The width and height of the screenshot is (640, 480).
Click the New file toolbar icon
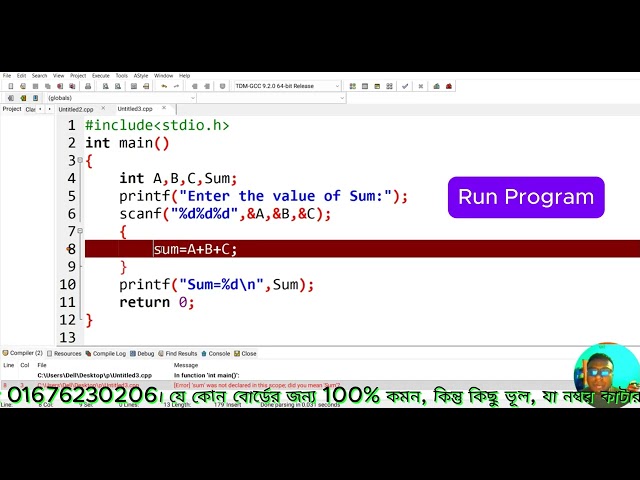(x=11, y=86)
